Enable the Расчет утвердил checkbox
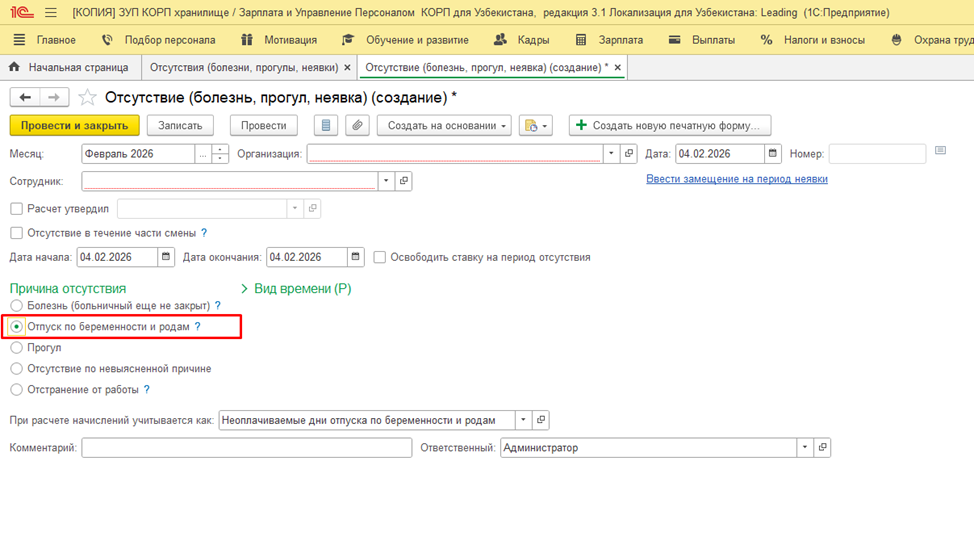This screenshot has width=974, height=549. click(x=16, y=209)
